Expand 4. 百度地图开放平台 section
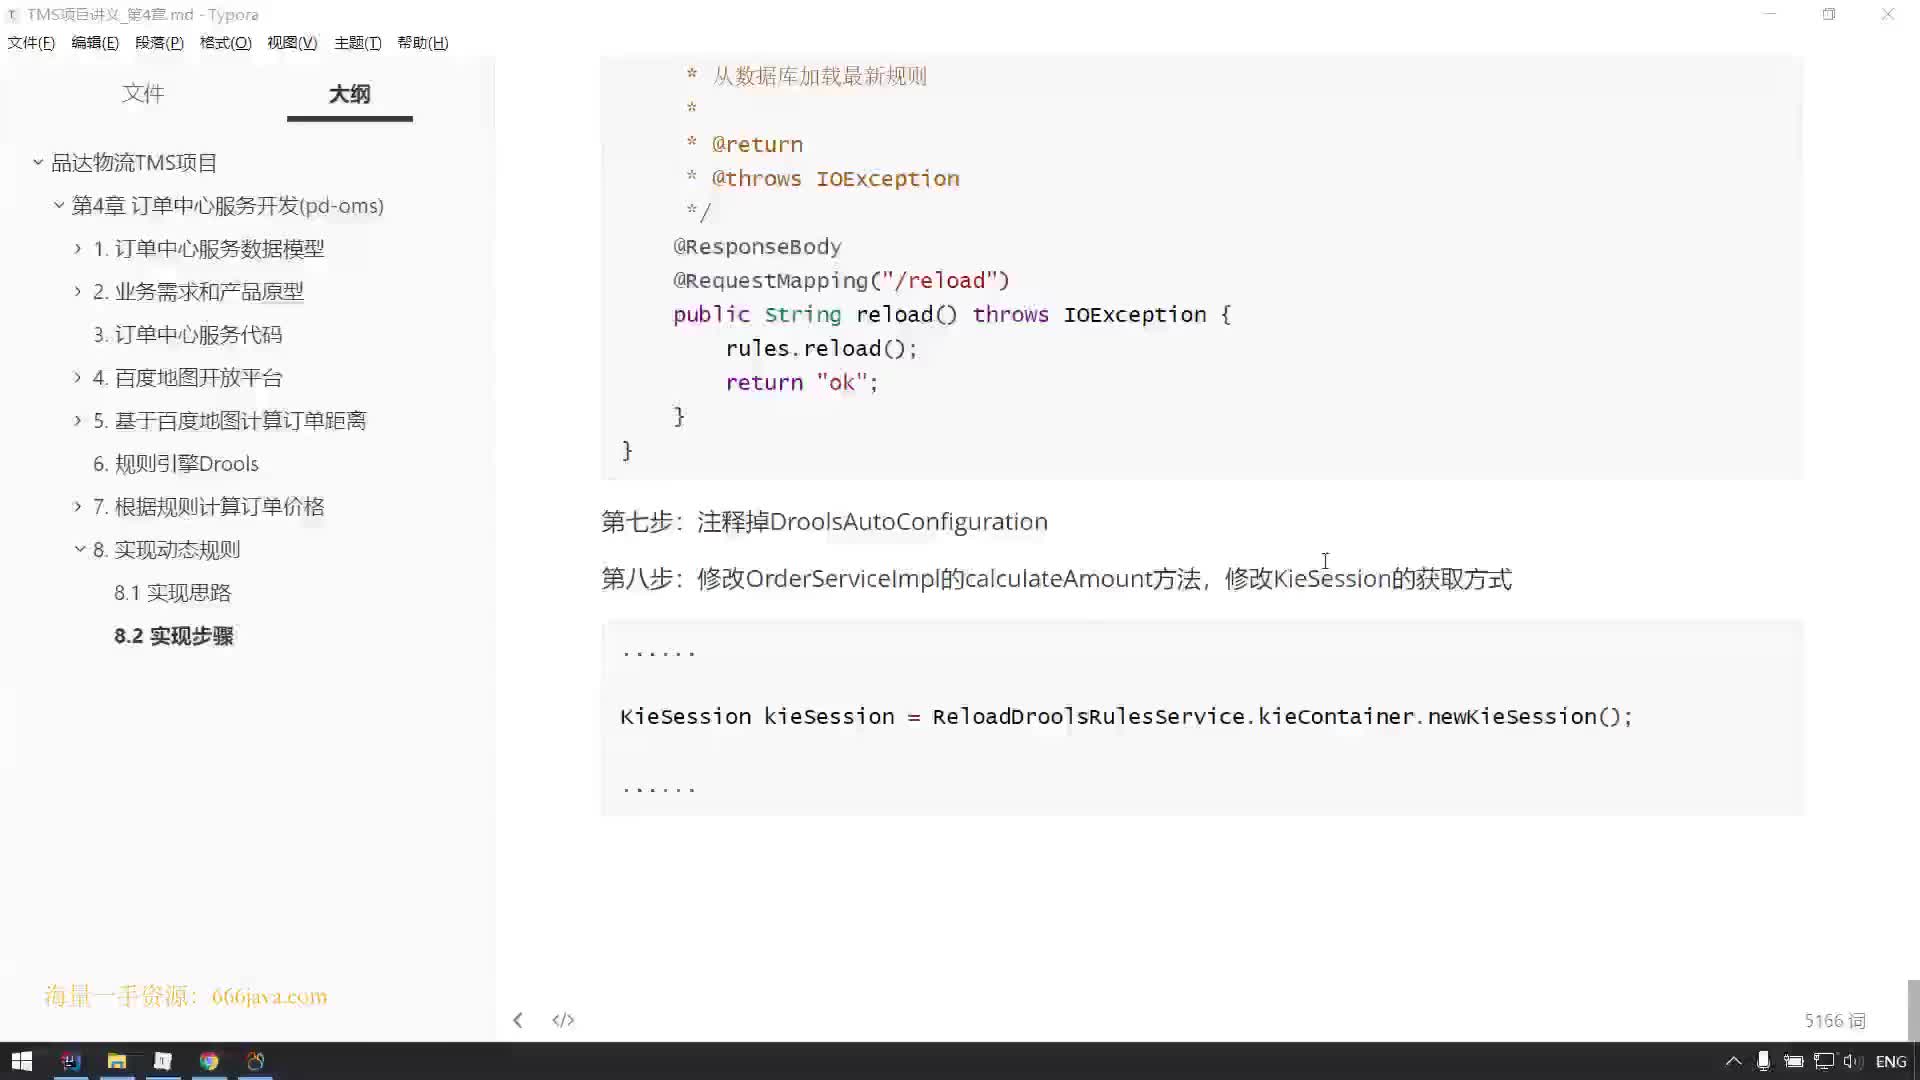This screenshot has width=1920, height=1080. [78, 377]
